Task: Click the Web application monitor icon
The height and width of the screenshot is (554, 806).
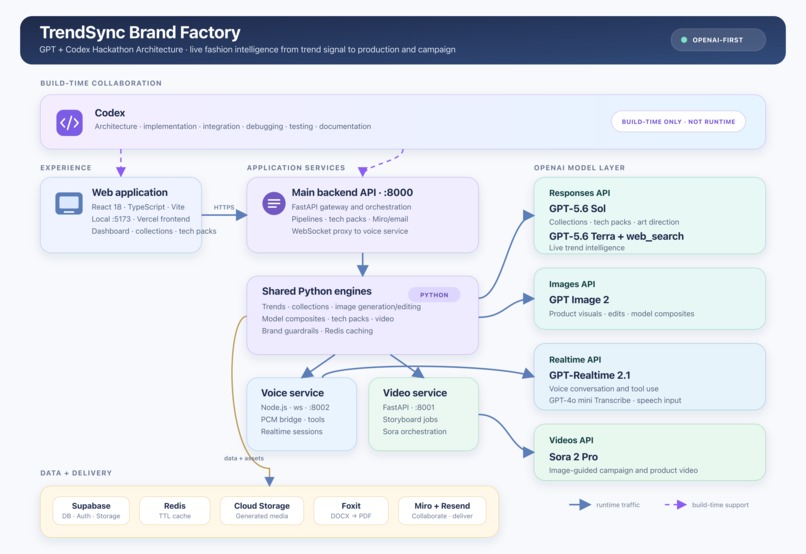Action: 69,204
